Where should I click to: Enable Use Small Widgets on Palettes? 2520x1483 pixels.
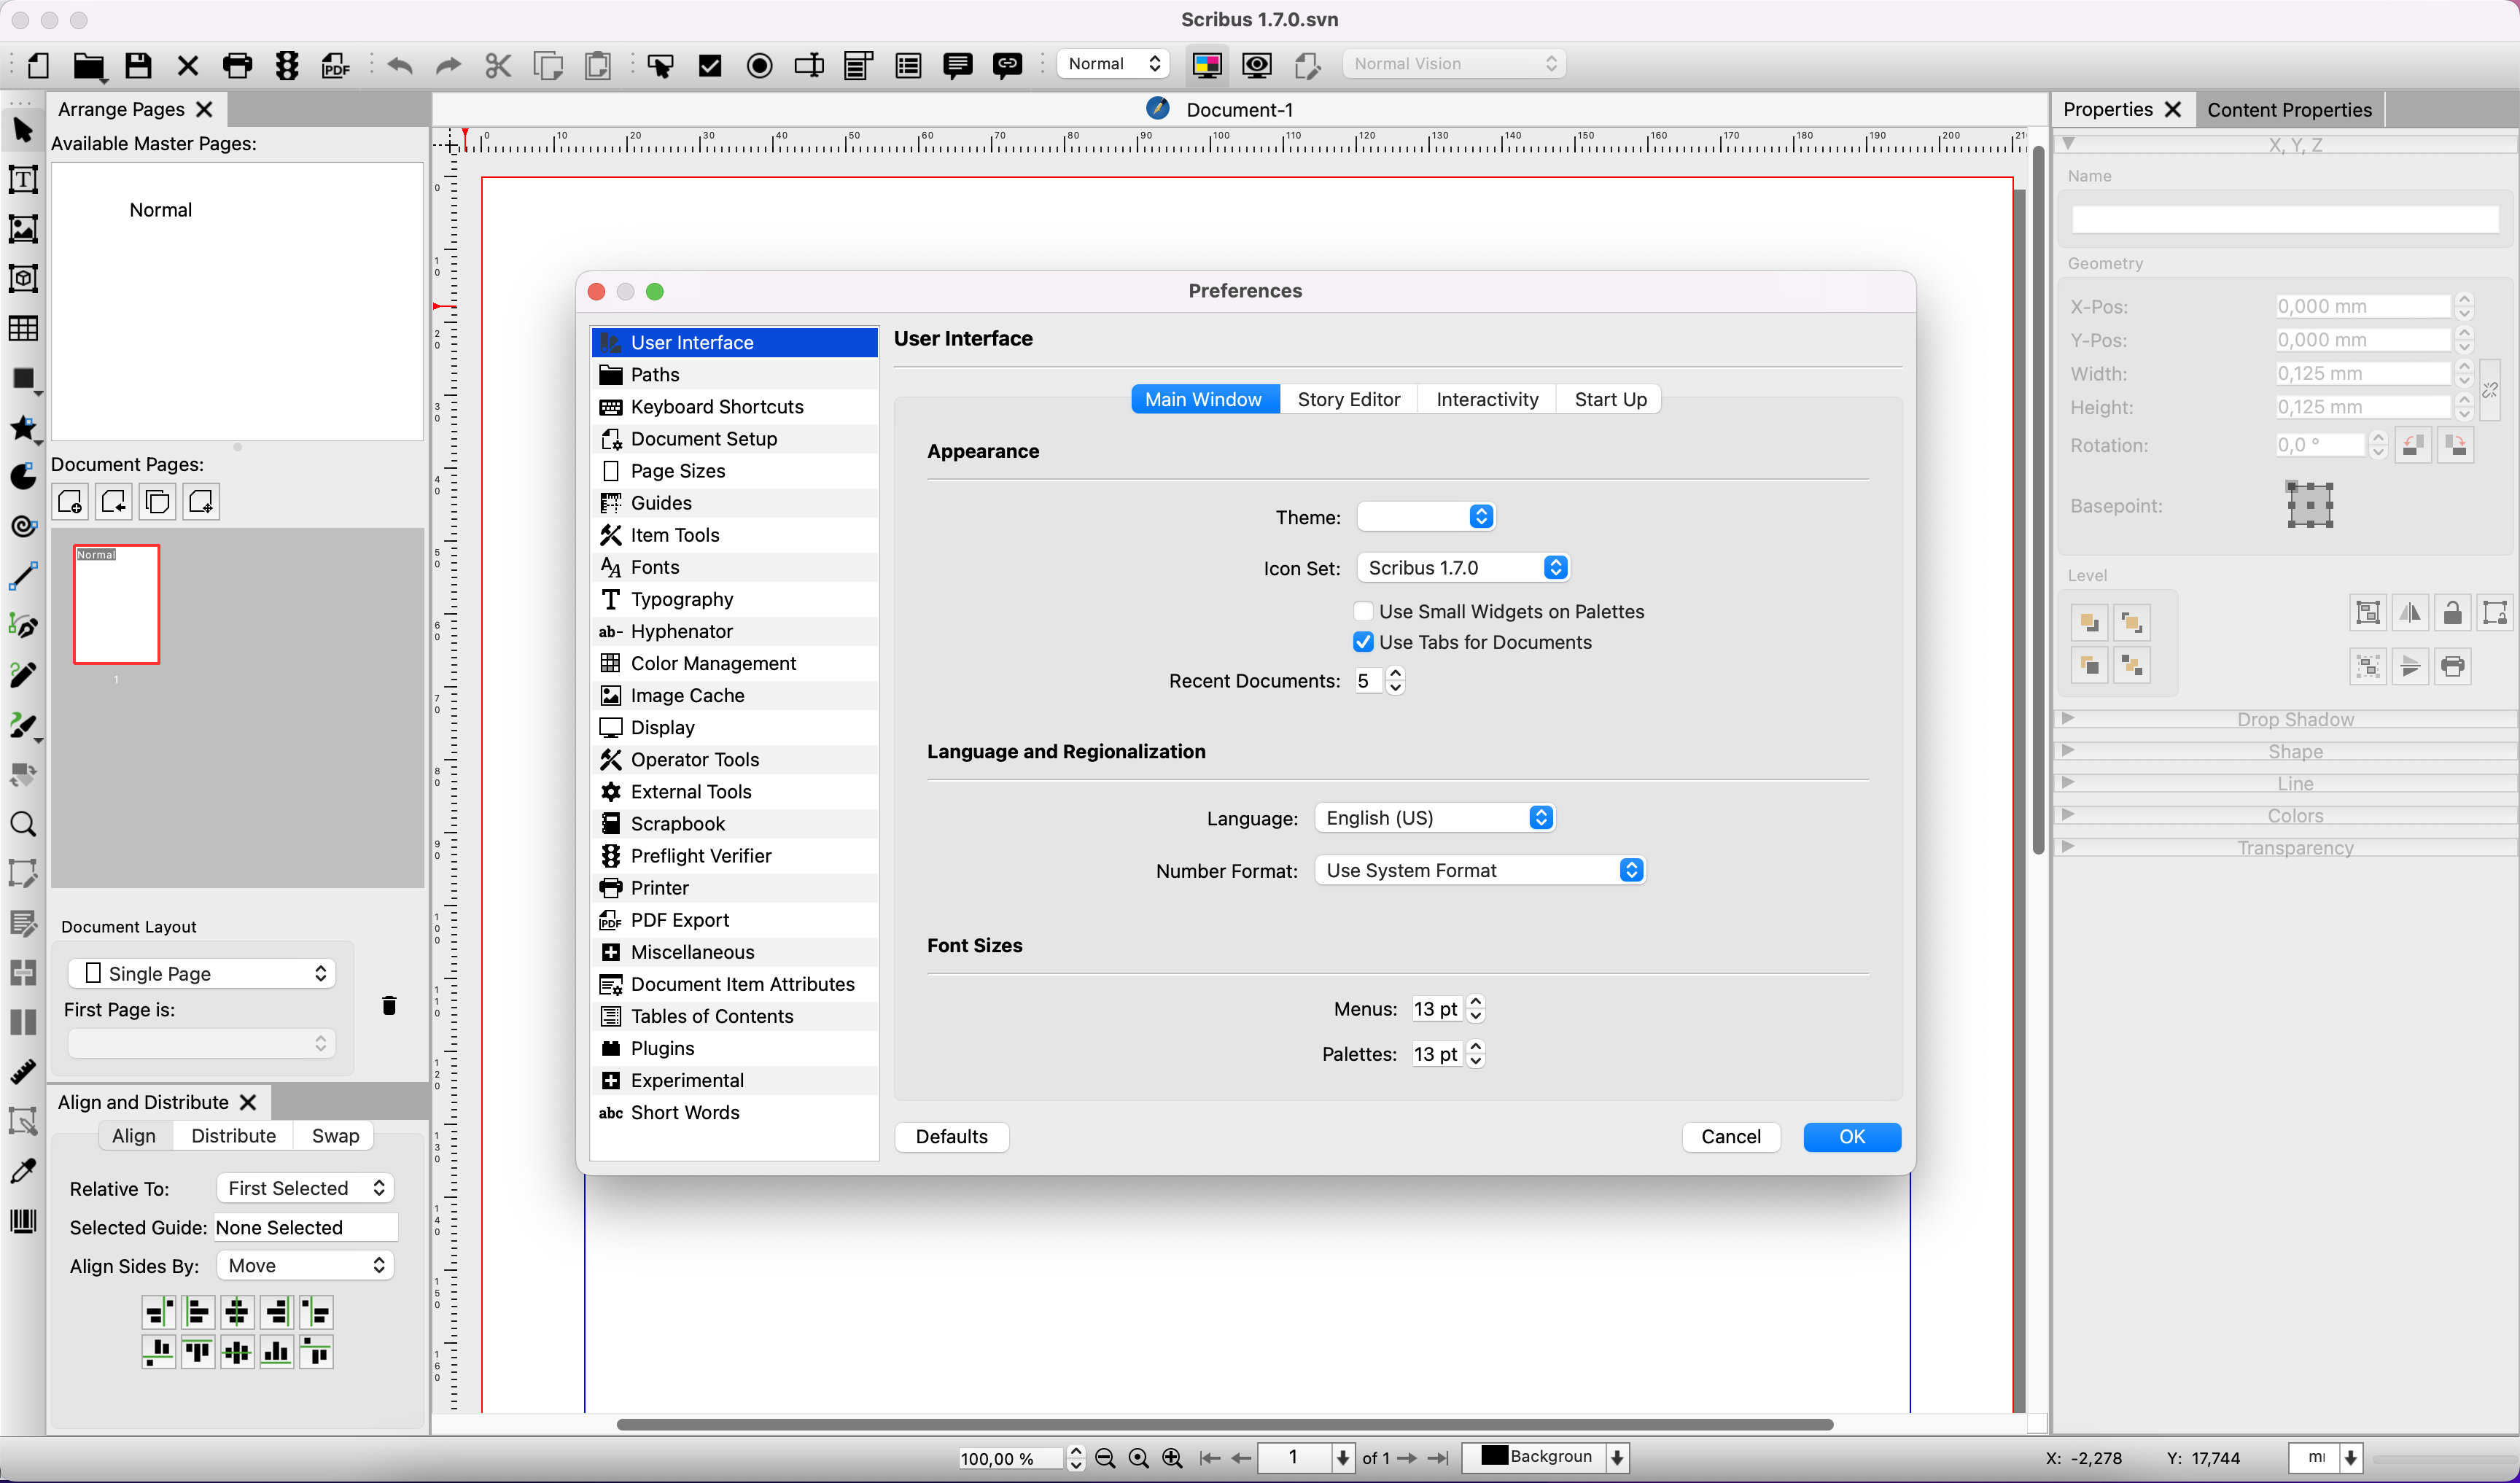point(1363,611)
